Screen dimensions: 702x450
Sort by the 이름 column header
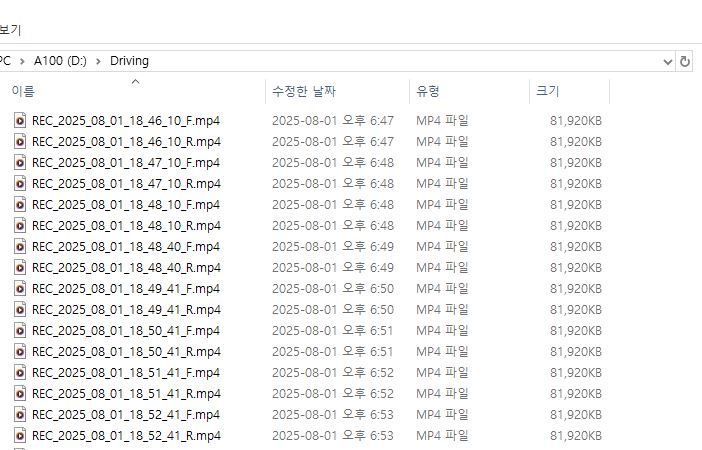click(23, 91)
